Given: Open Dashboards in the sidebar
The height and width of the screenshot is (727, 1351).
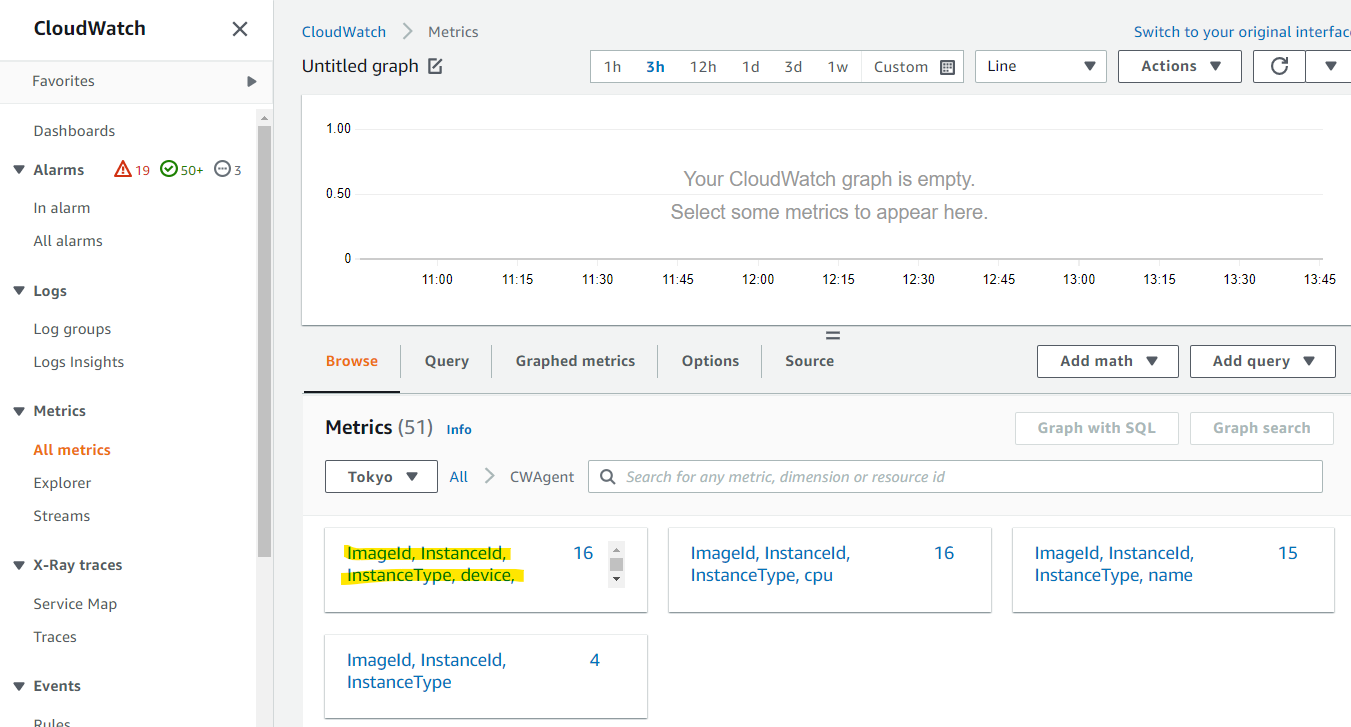Looking at the screenshot, I should point(74,131).
